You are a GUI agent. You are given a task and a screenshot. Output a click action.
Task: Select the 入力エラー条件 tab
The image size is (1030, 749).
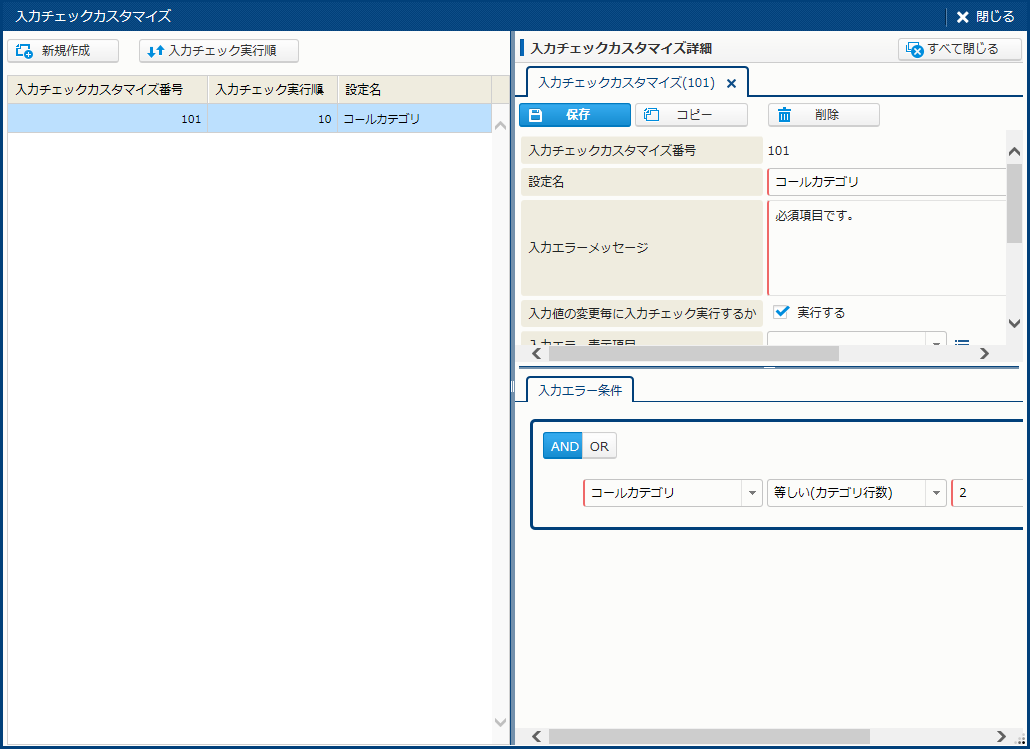[580, 390]
